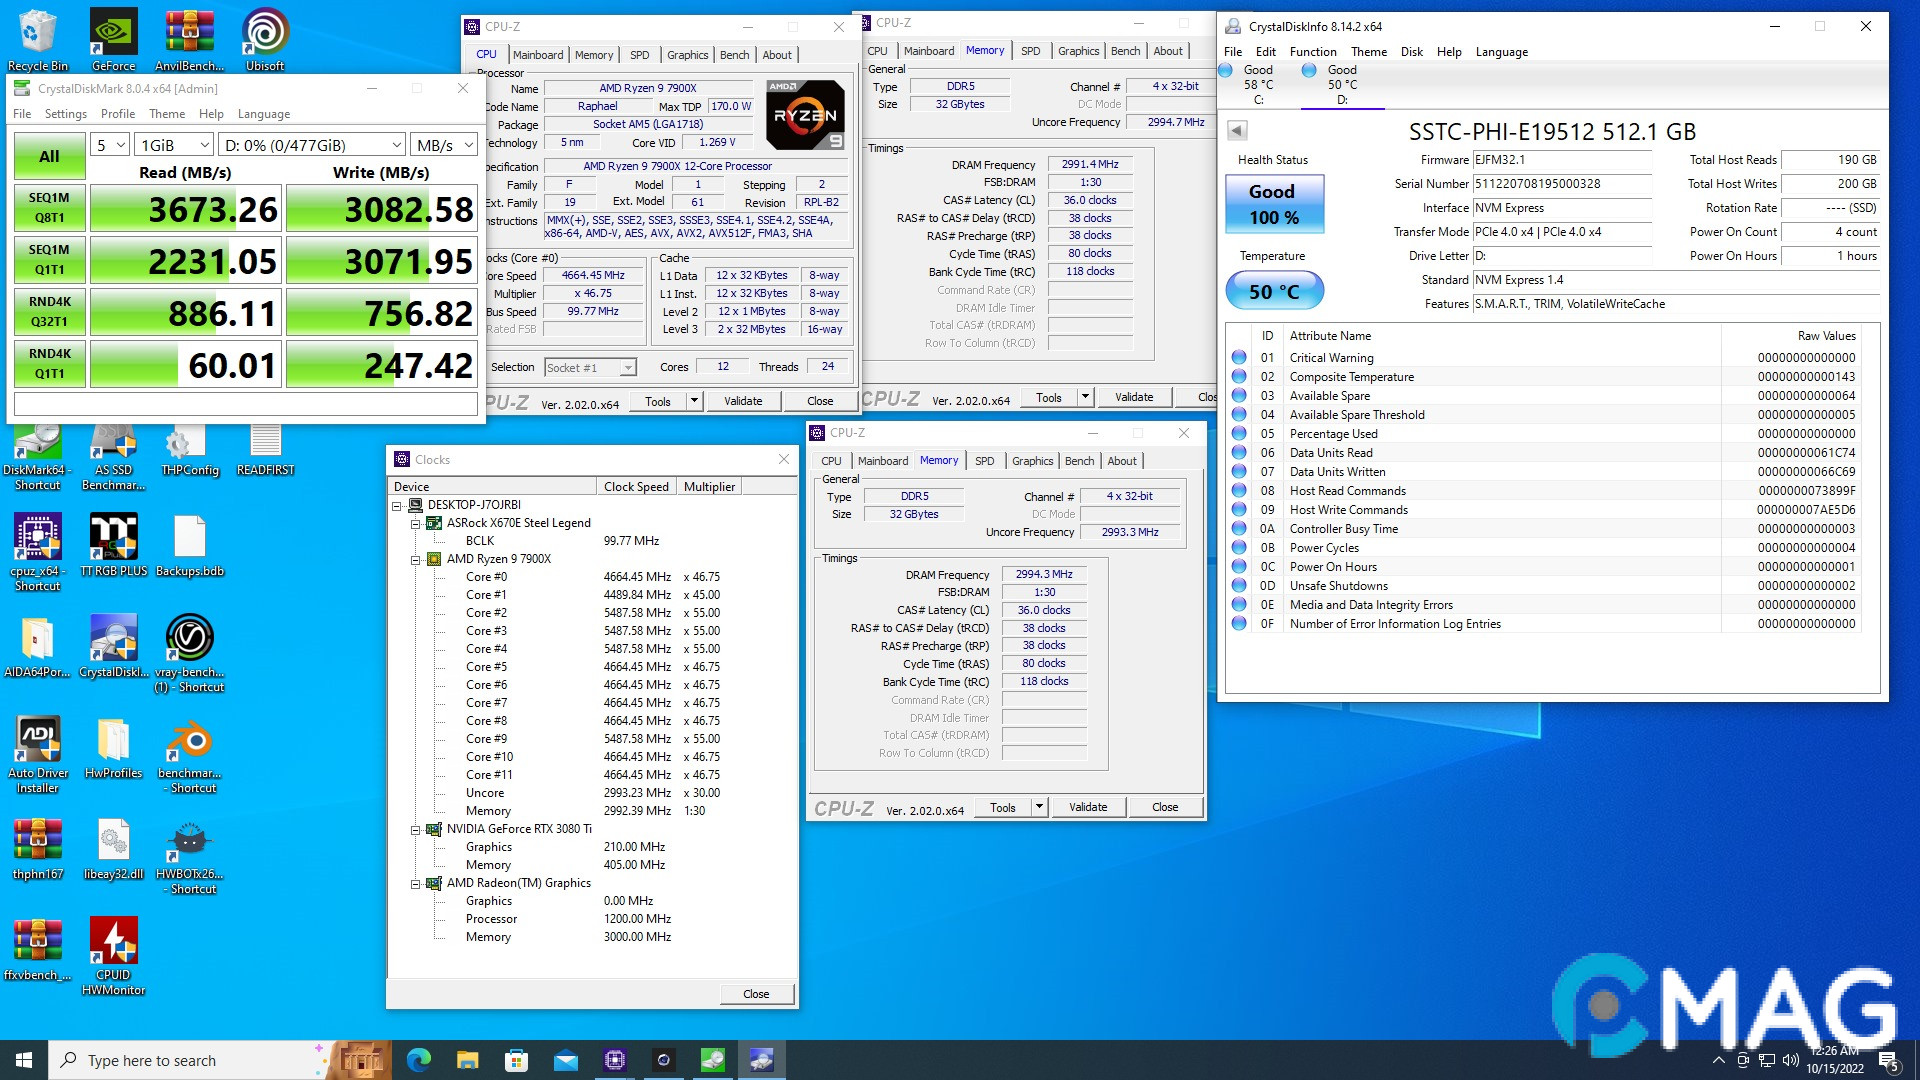Click the back arrow icon in CrystalDiskInfo

click(x=1236, y=130)
